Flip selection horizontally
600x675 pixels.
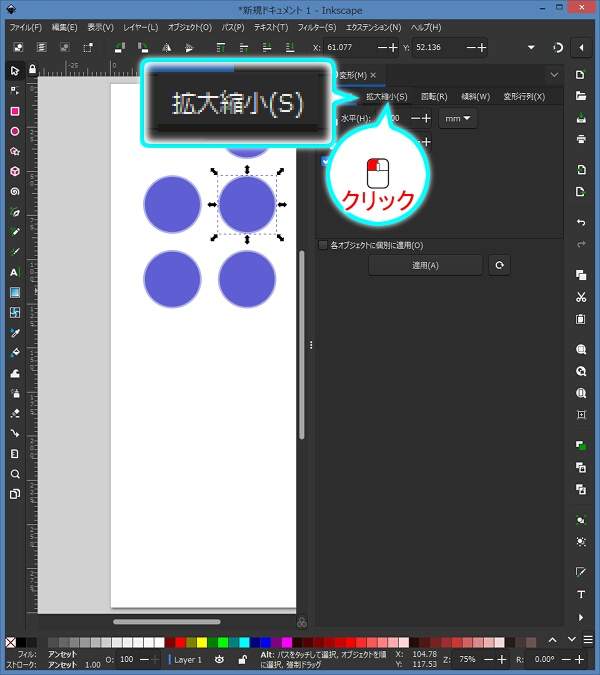pyautogui.click(x=166, y=47)
